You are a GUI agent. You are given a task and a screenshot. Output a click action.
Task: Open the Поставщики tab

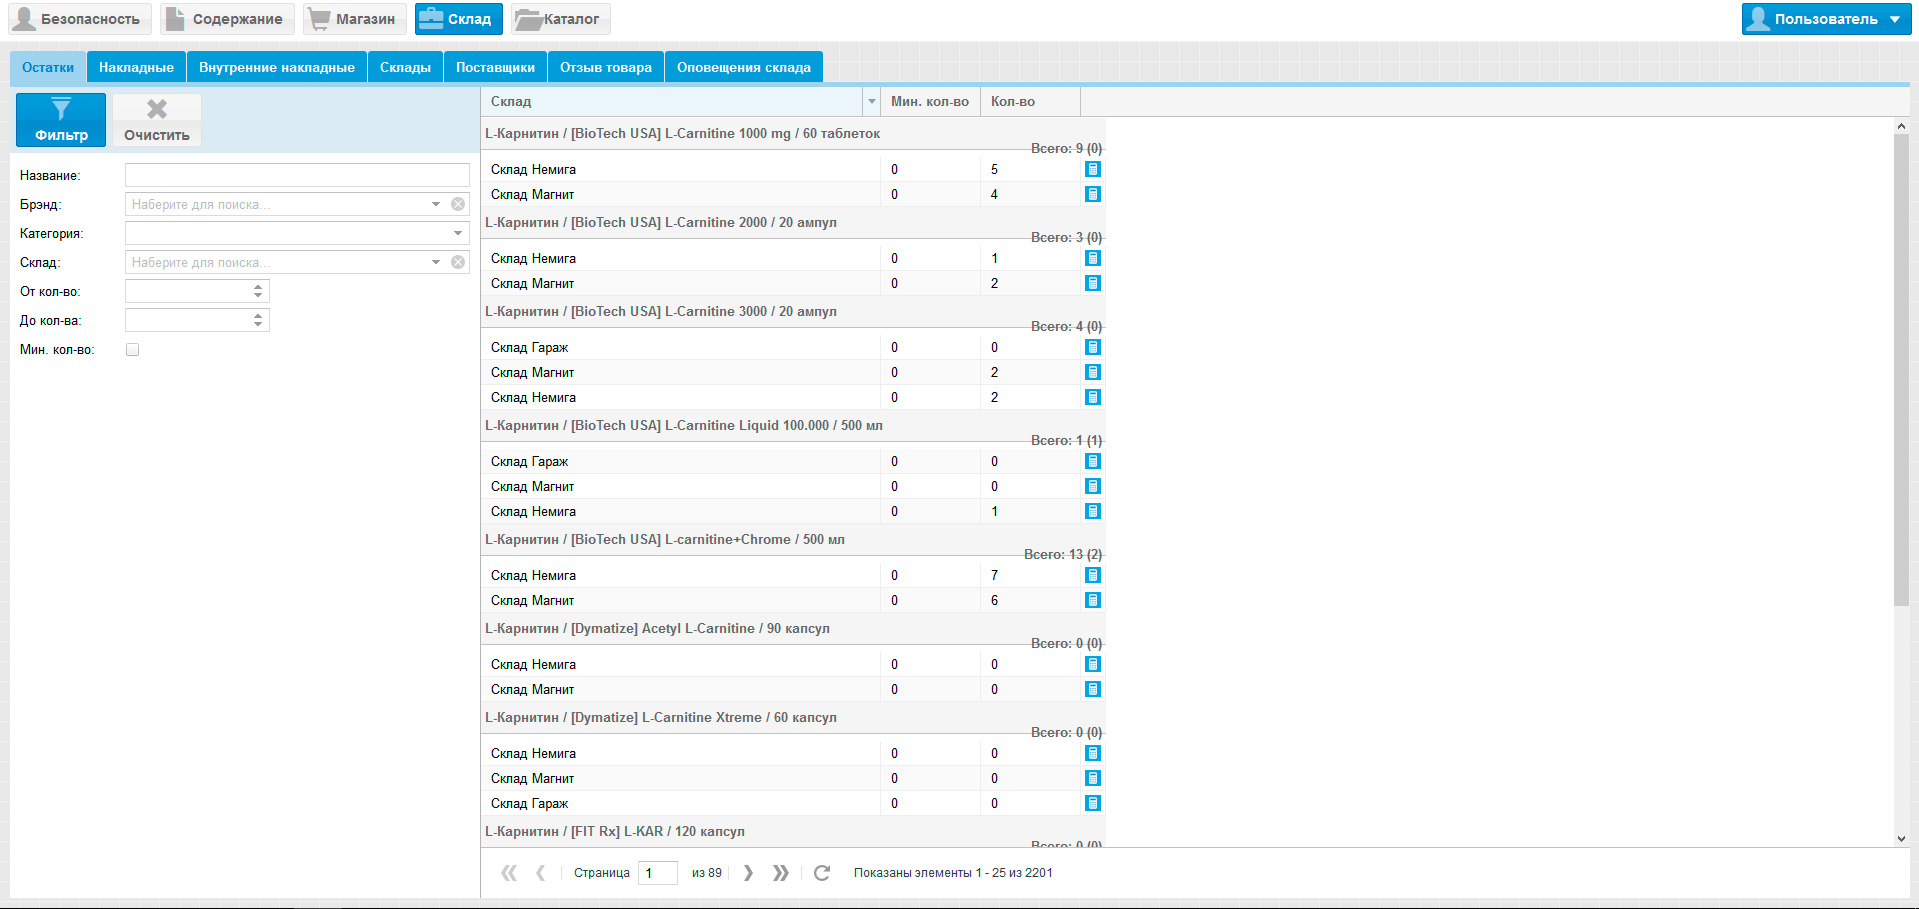pos(495,67)
